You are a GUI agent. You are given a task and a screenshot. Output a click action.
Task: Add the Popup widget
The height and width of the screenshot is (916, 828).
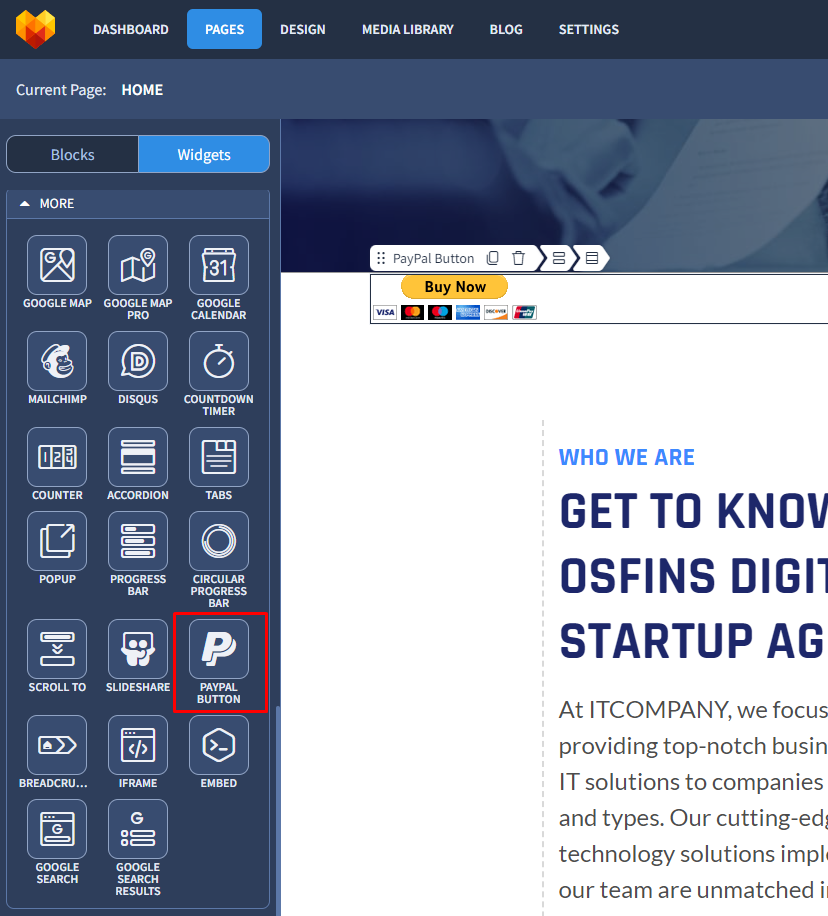click(57, 542)
